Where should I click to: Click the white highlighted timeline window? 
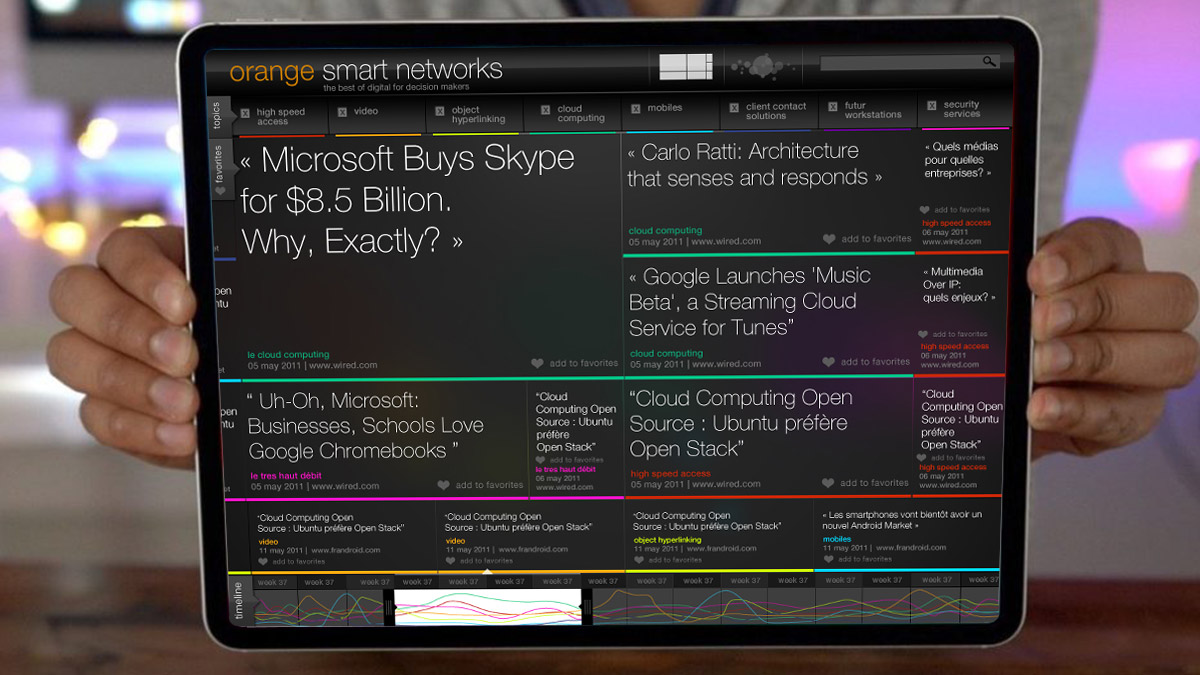[x=488, y=607]
